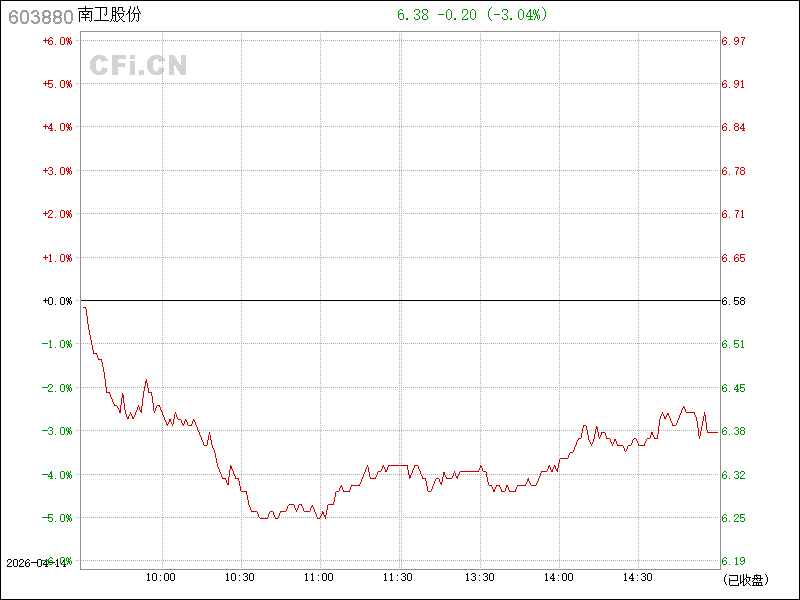This screenshot has width=800, height=600.
Task: Select the 11:30 time axis label
Action: [x=399, y=577]
